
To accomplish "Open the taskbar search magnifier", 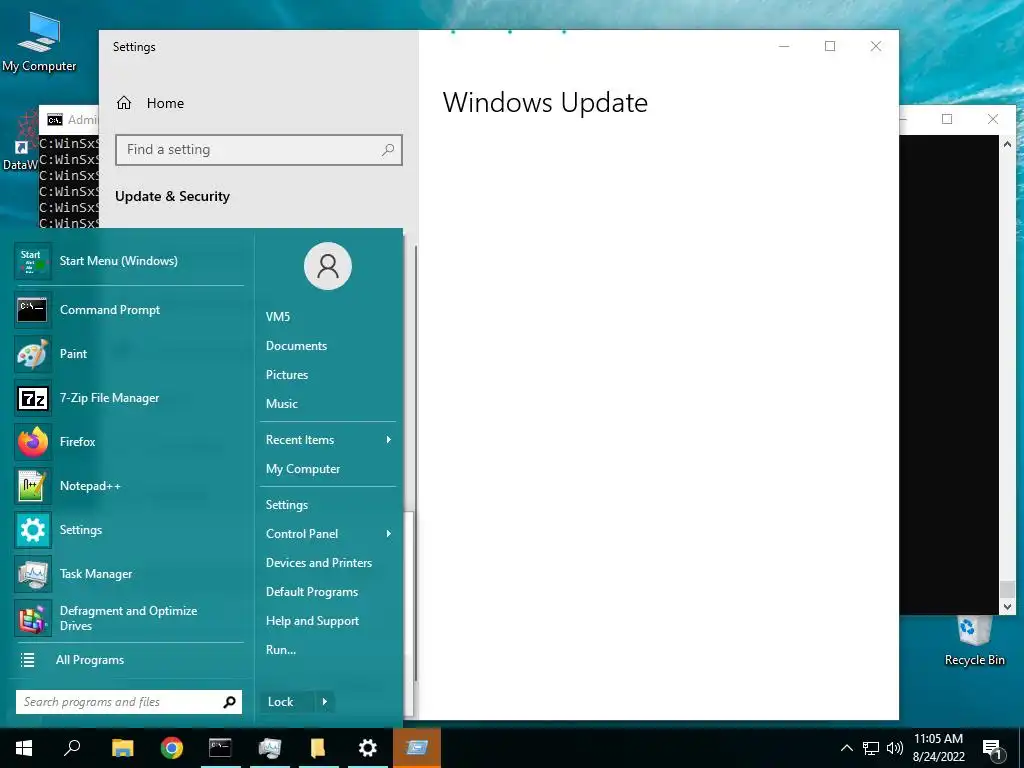I will point(72,748).
